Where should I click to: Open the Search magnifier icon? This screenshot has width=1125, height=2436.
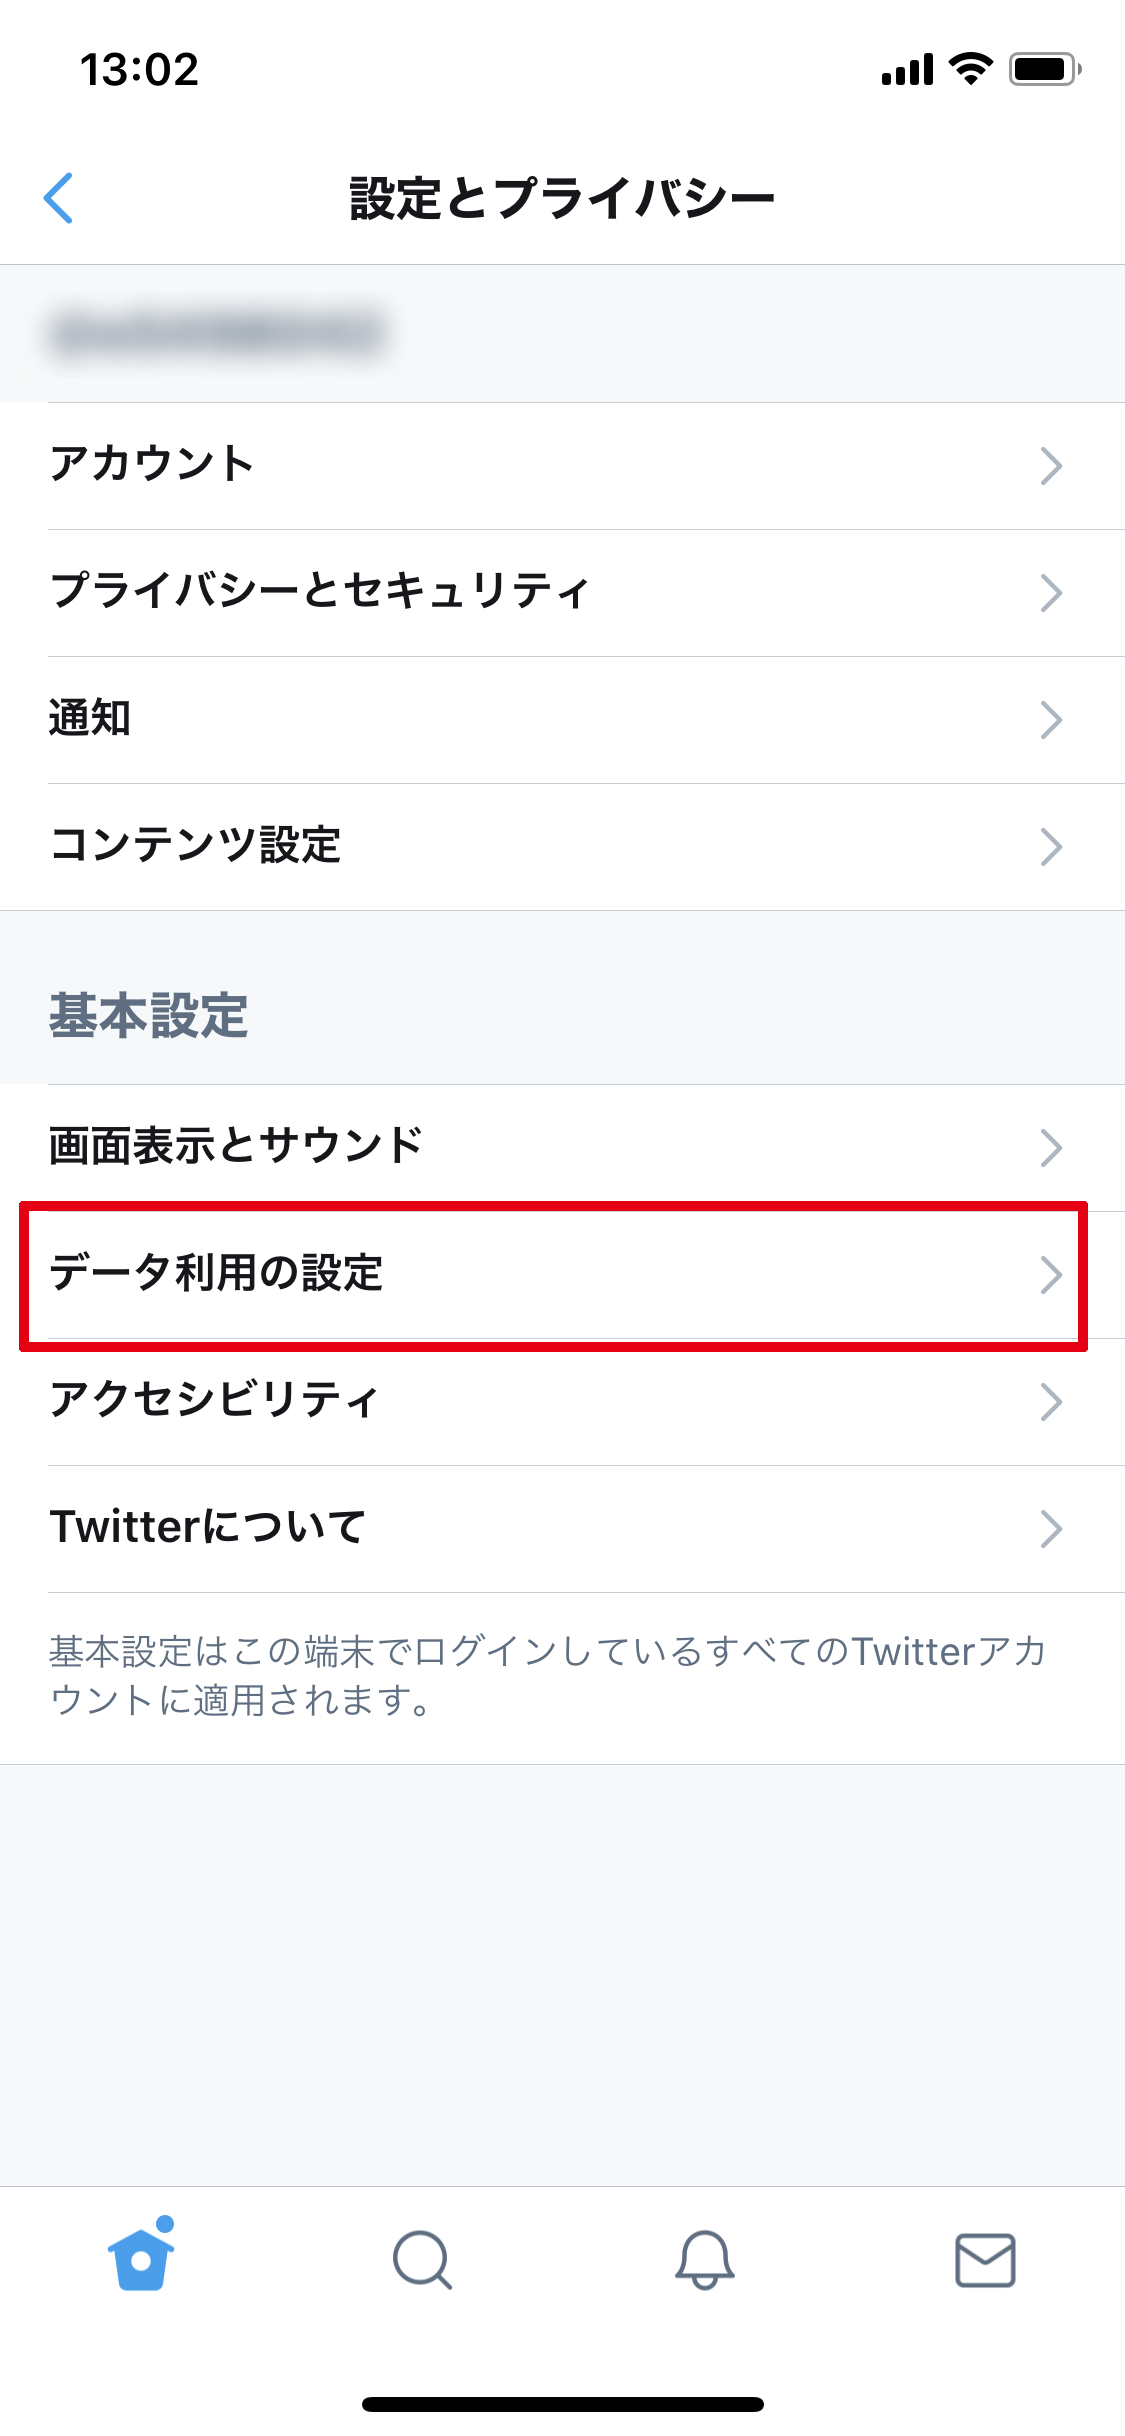tap(422, 2259)
